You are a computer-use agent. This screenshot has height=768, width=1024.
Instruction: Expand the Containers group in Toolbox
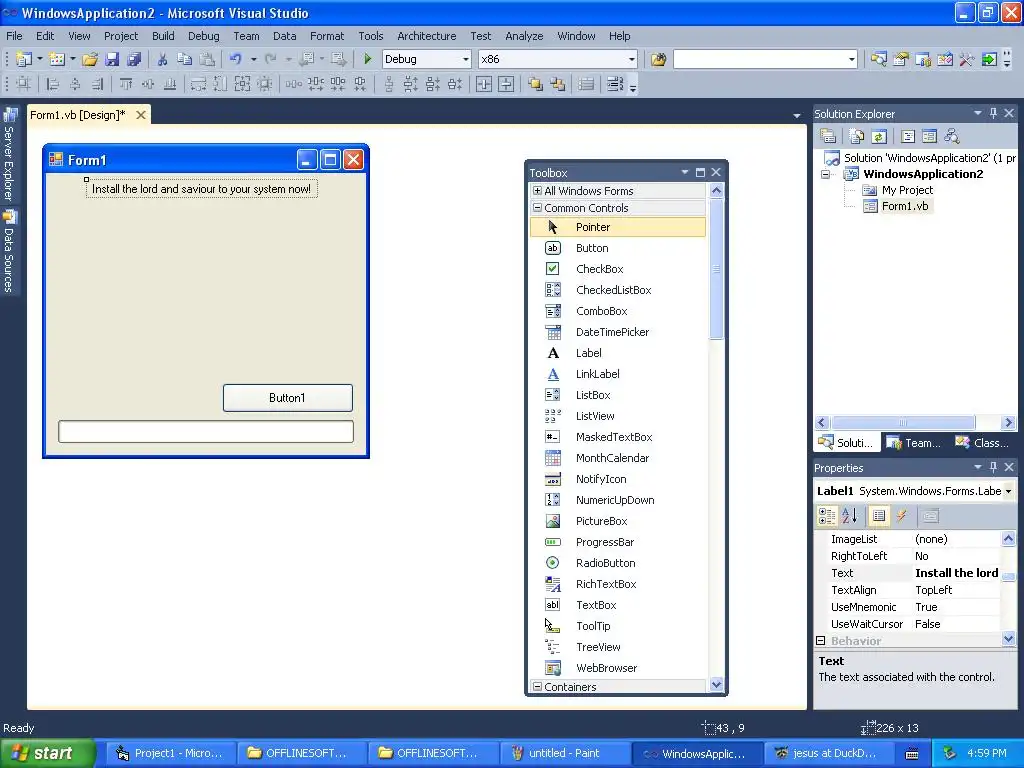pyautogui.click(x=537, y=686)
